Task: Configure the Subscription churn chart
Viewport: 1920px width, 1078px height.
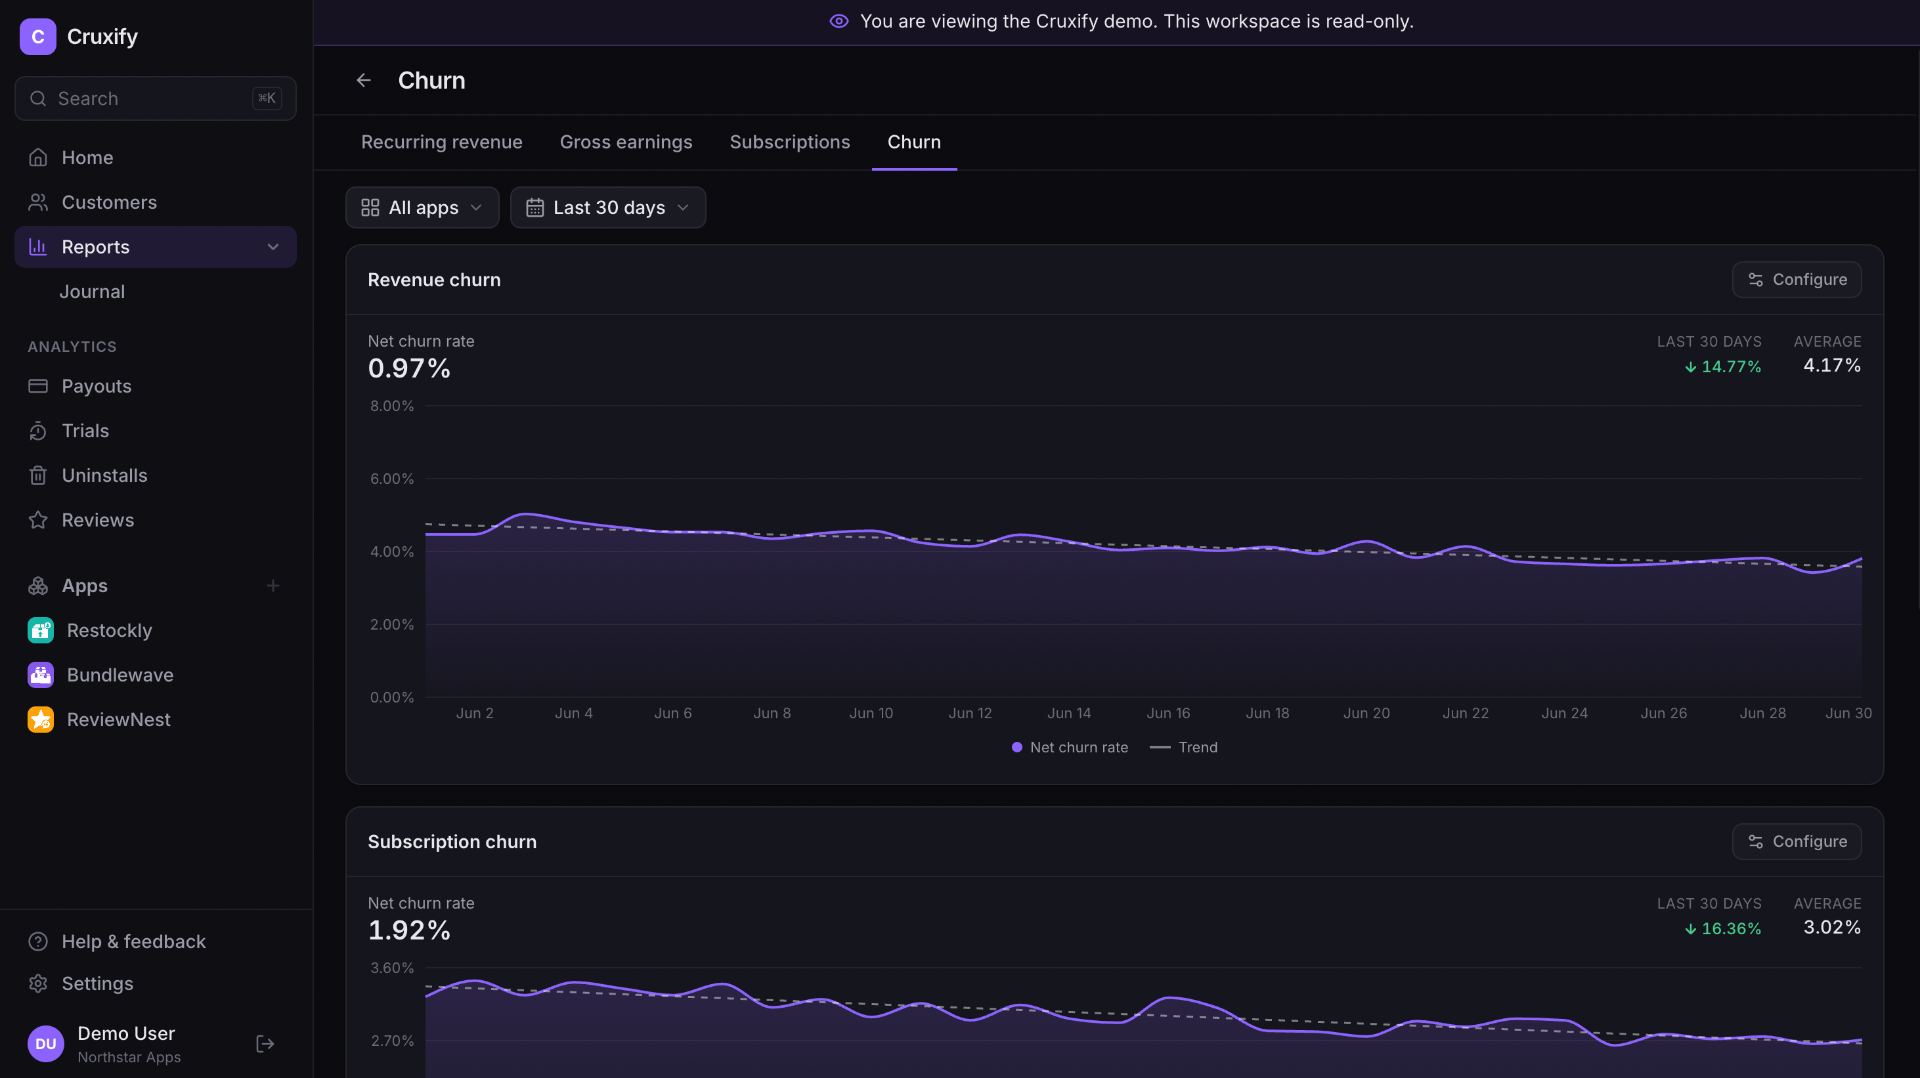Action: pos(1797,842)
